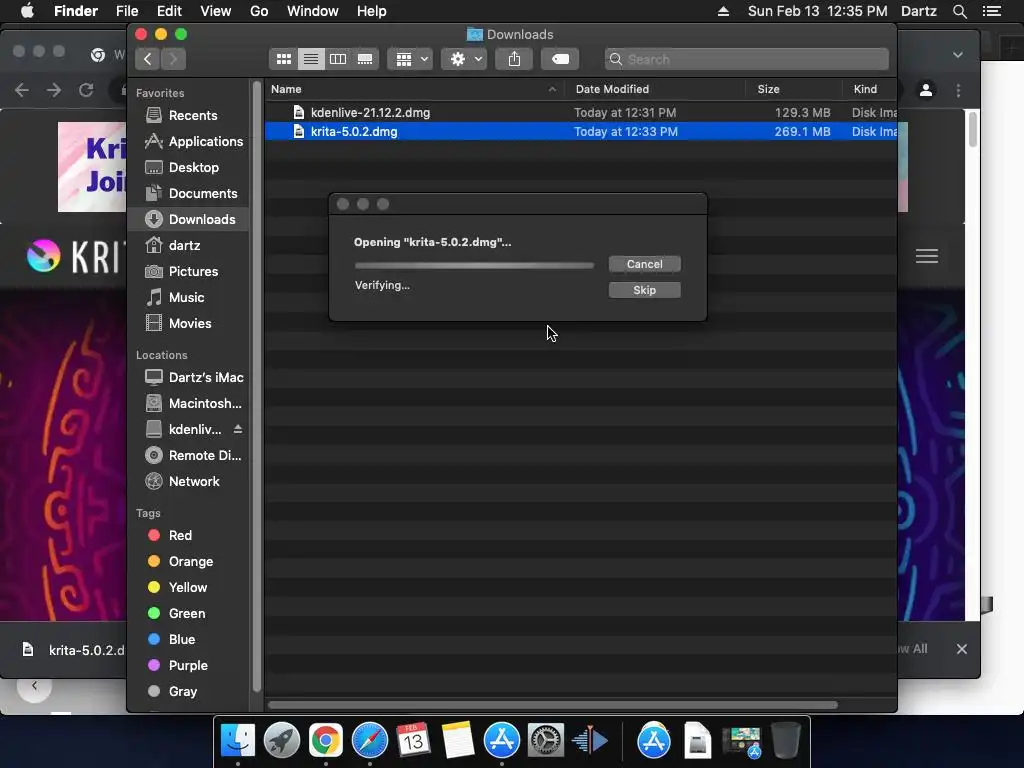The height and width of the screenshot is (768, 1024).
Task: Filter by the Blue tag
Action: tap(189, 640)
